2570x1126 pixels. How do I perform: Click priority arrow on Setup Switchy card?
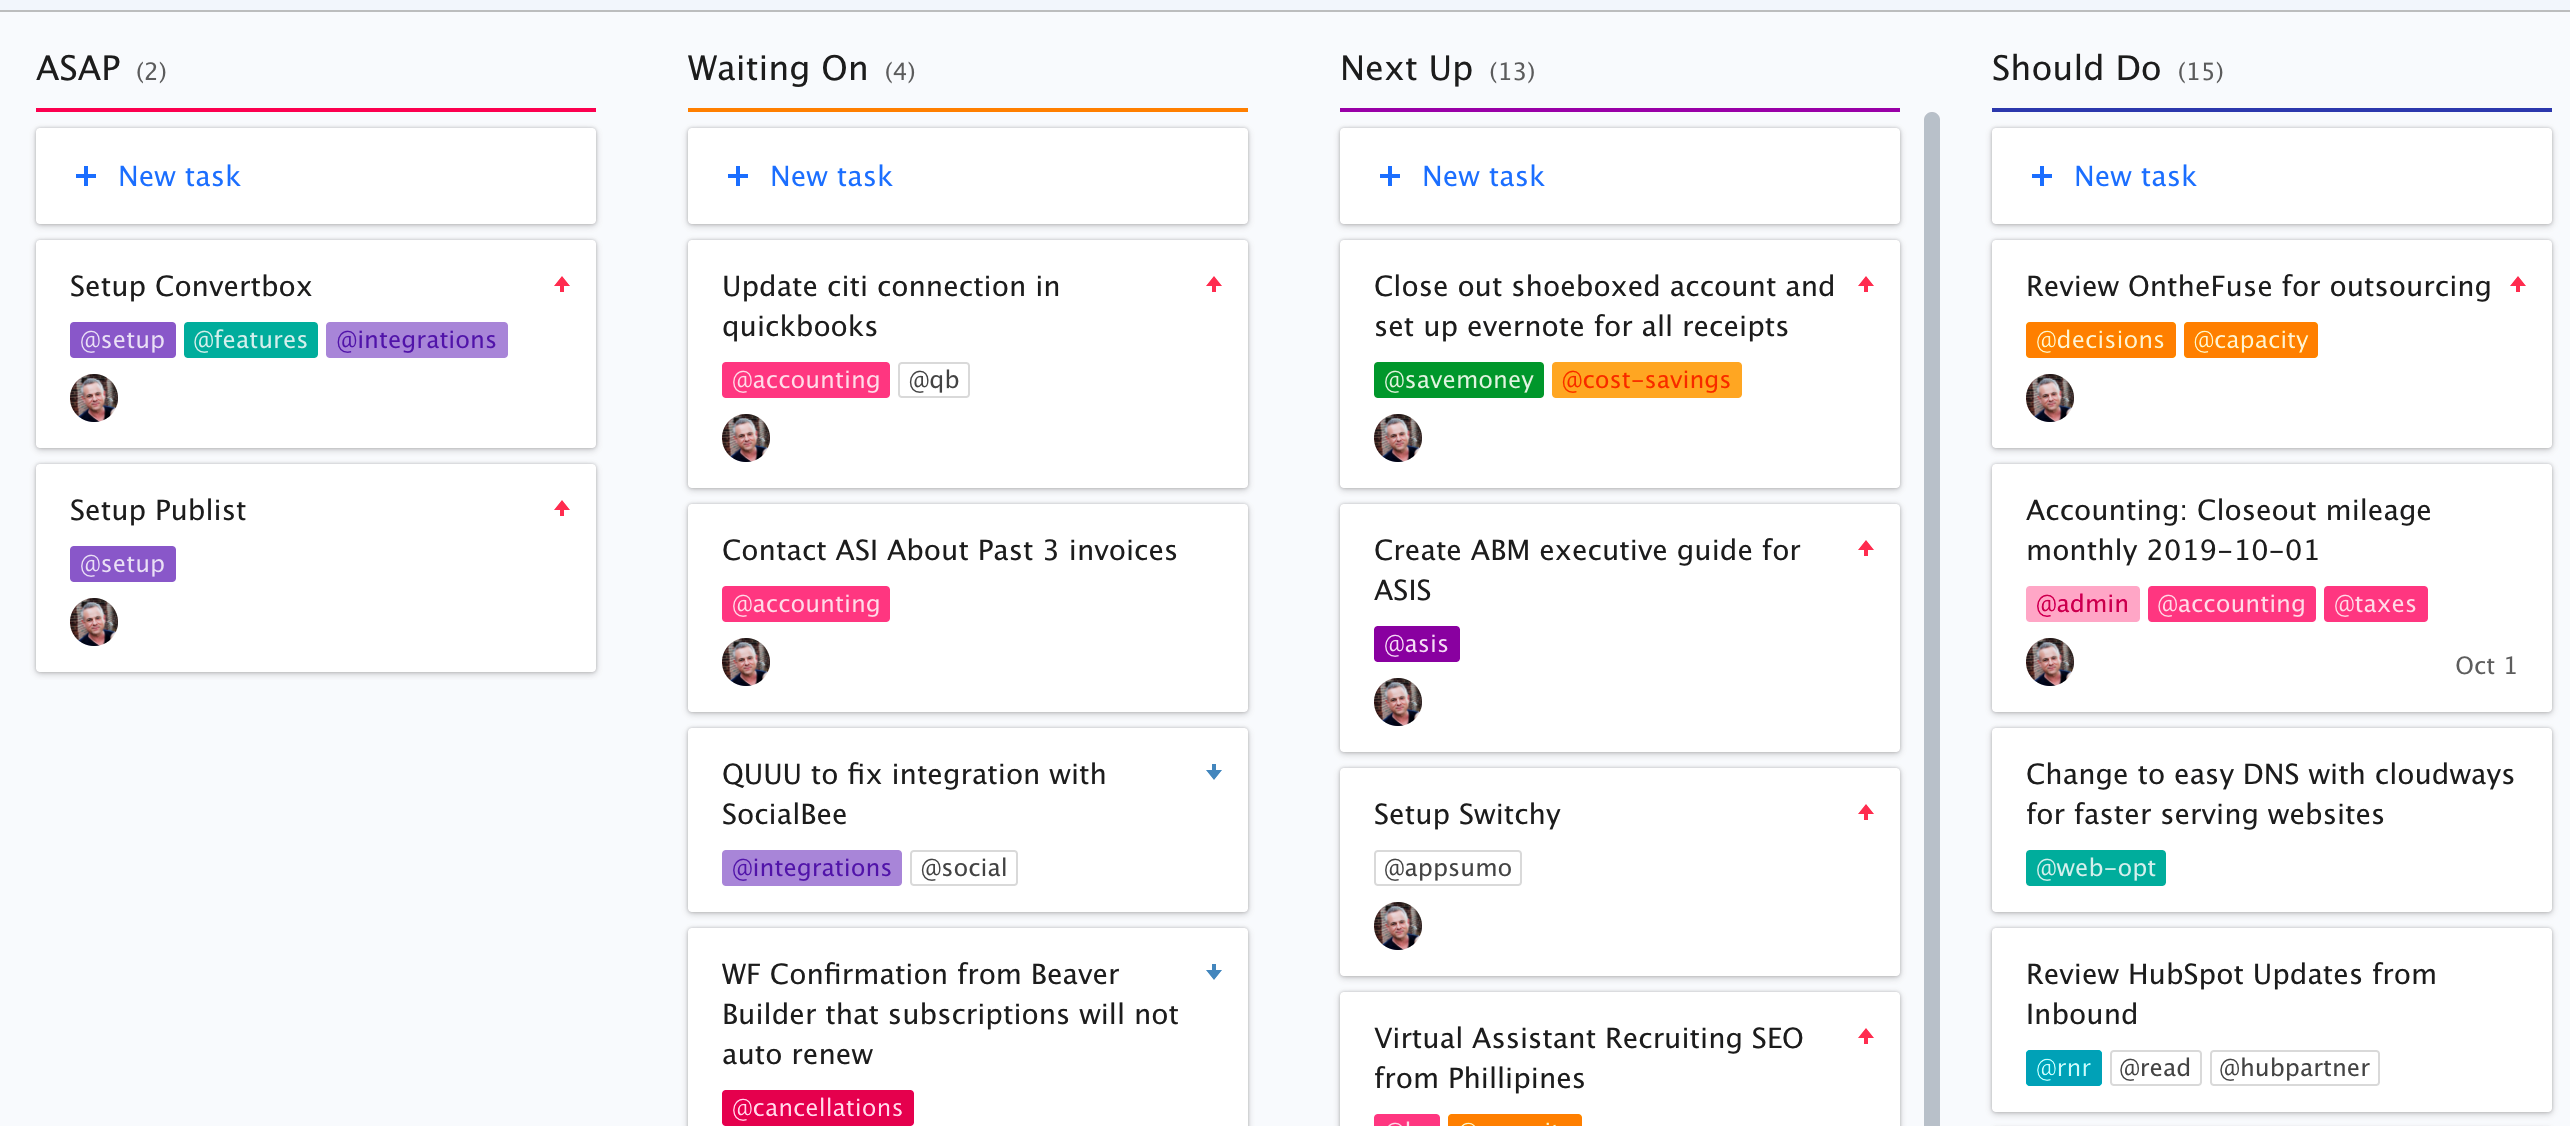[1866, 813]
